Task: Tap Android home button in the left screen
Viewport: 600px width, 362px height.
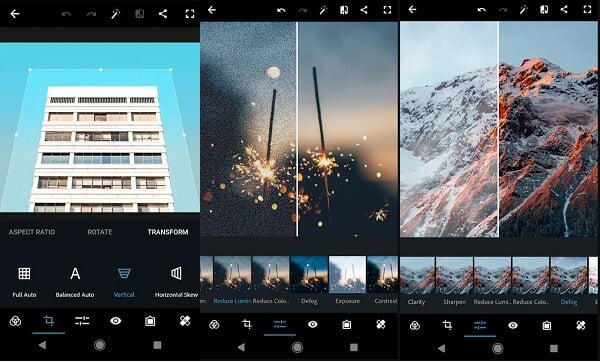Action: (99, 345)
